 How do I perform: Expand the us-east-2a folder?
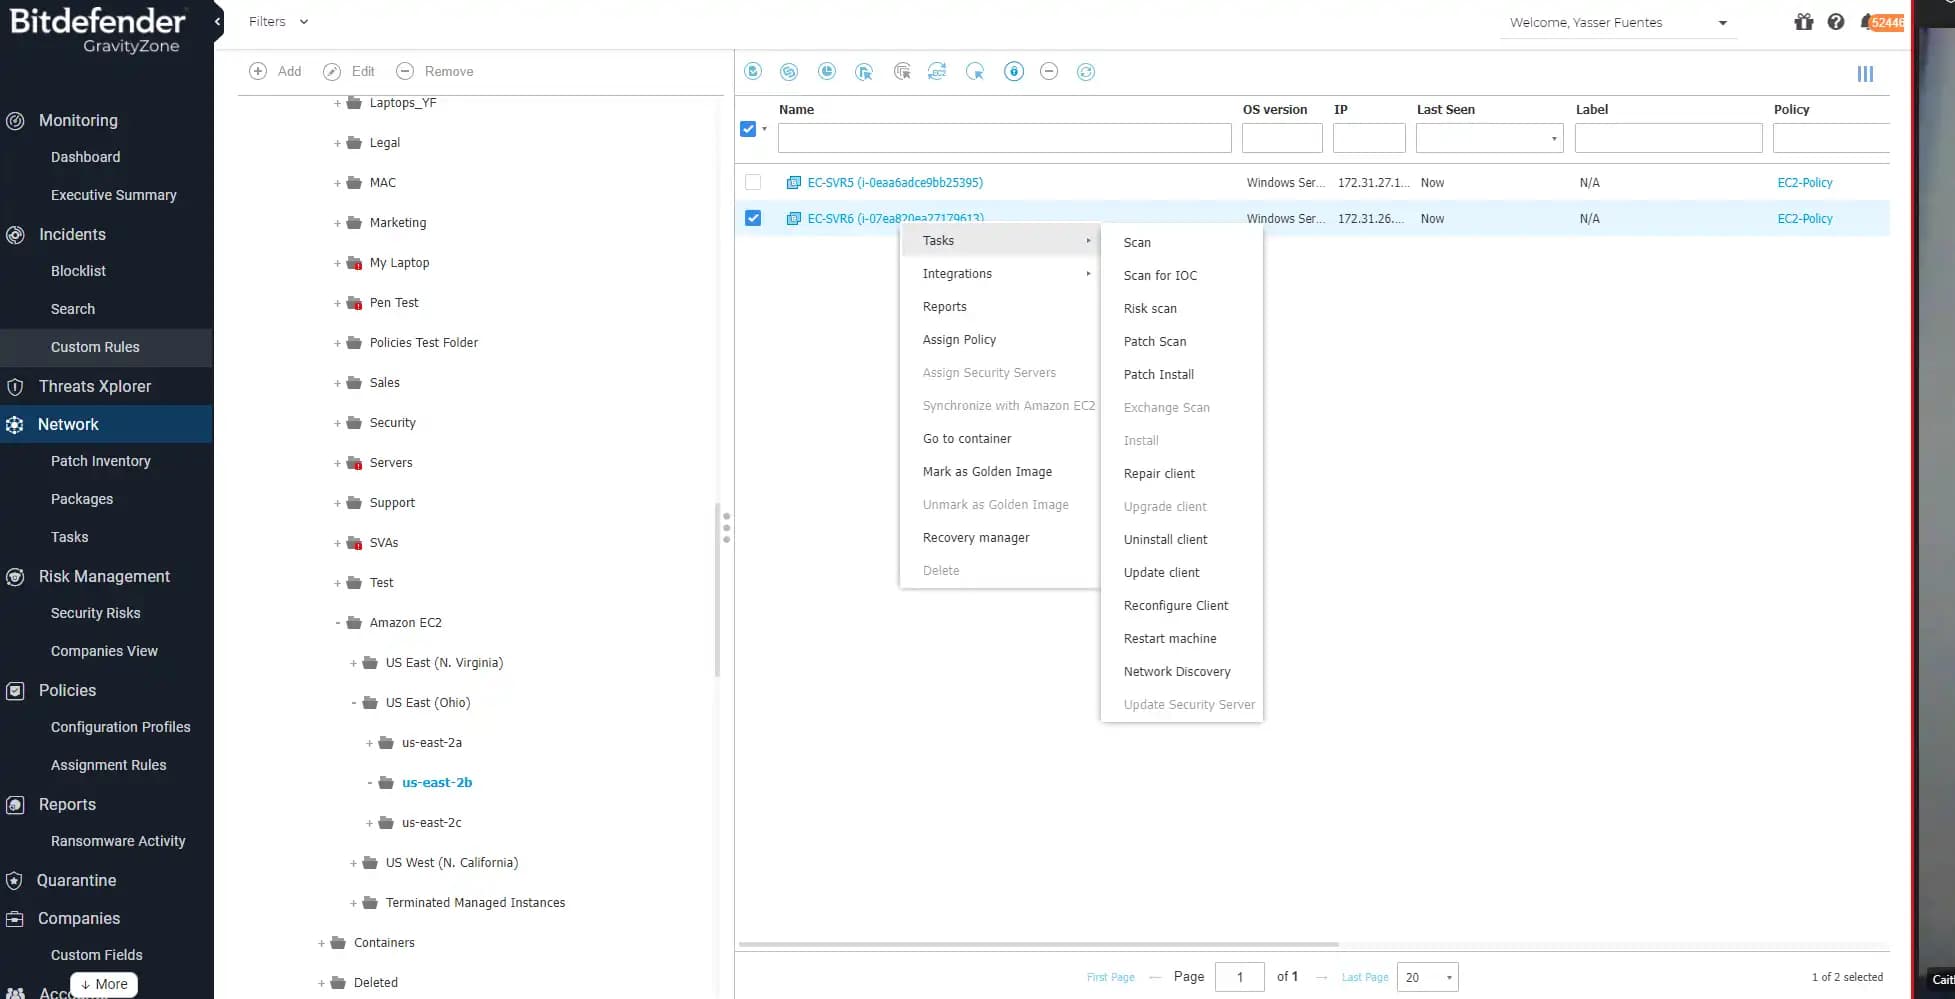tap(369, 743)
